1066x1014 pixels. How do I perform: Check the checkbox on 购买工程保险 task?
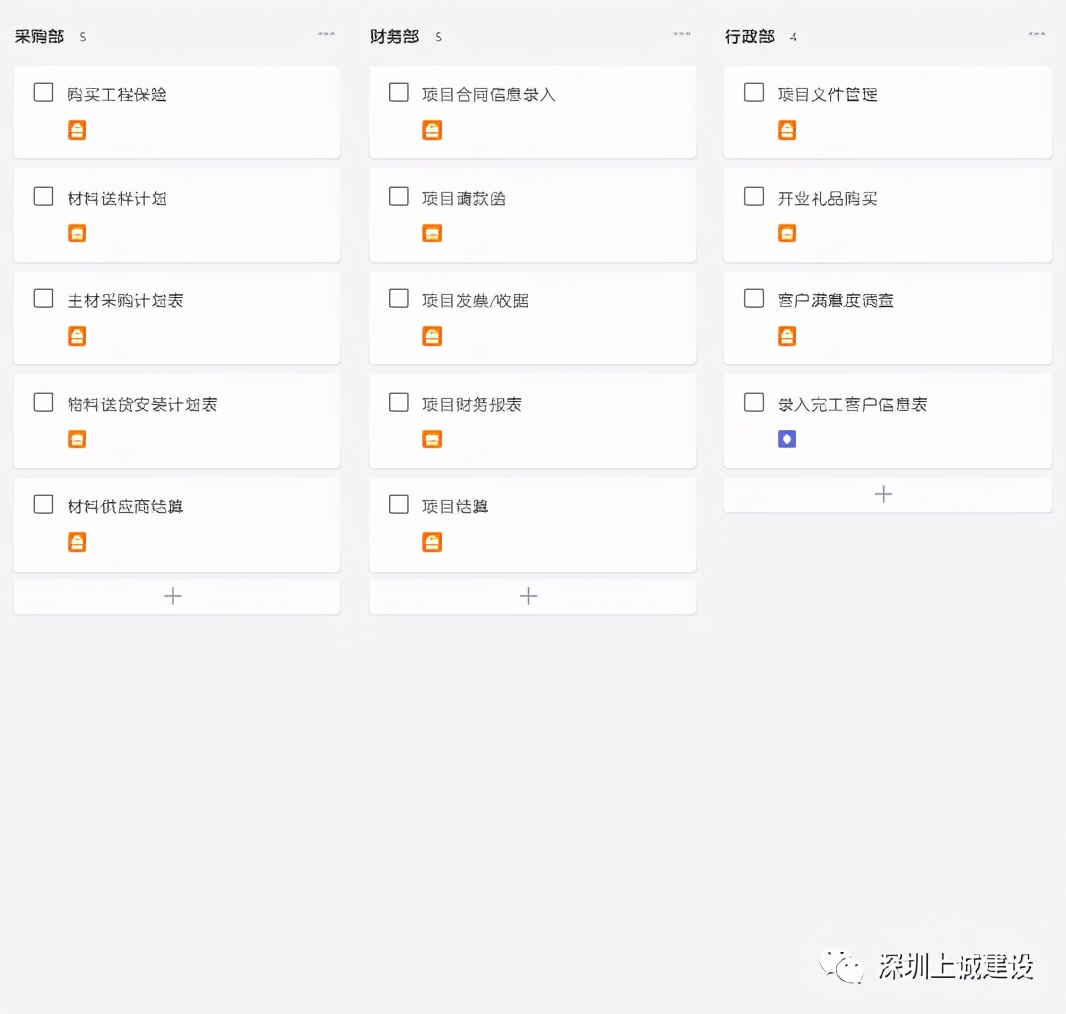point(43,91)
